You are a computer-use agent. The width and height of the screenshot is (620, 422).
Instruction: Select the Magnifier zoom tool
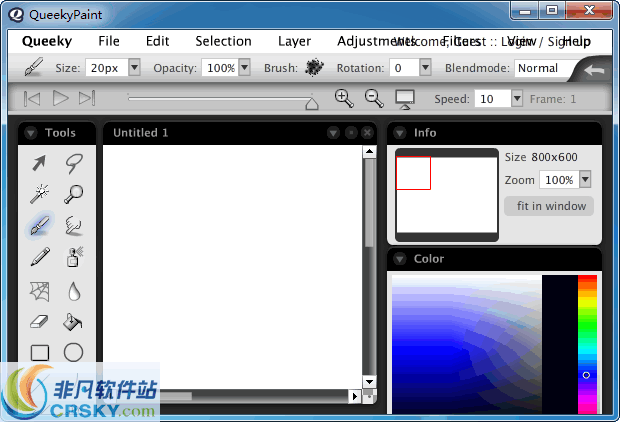(x=74, y=194)
